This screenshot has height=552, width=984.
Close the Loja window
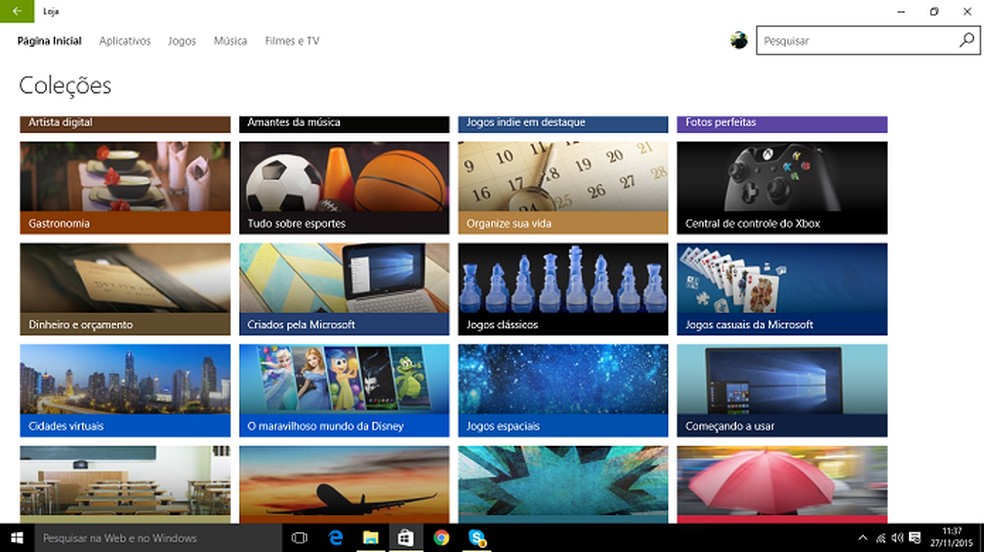967,11
